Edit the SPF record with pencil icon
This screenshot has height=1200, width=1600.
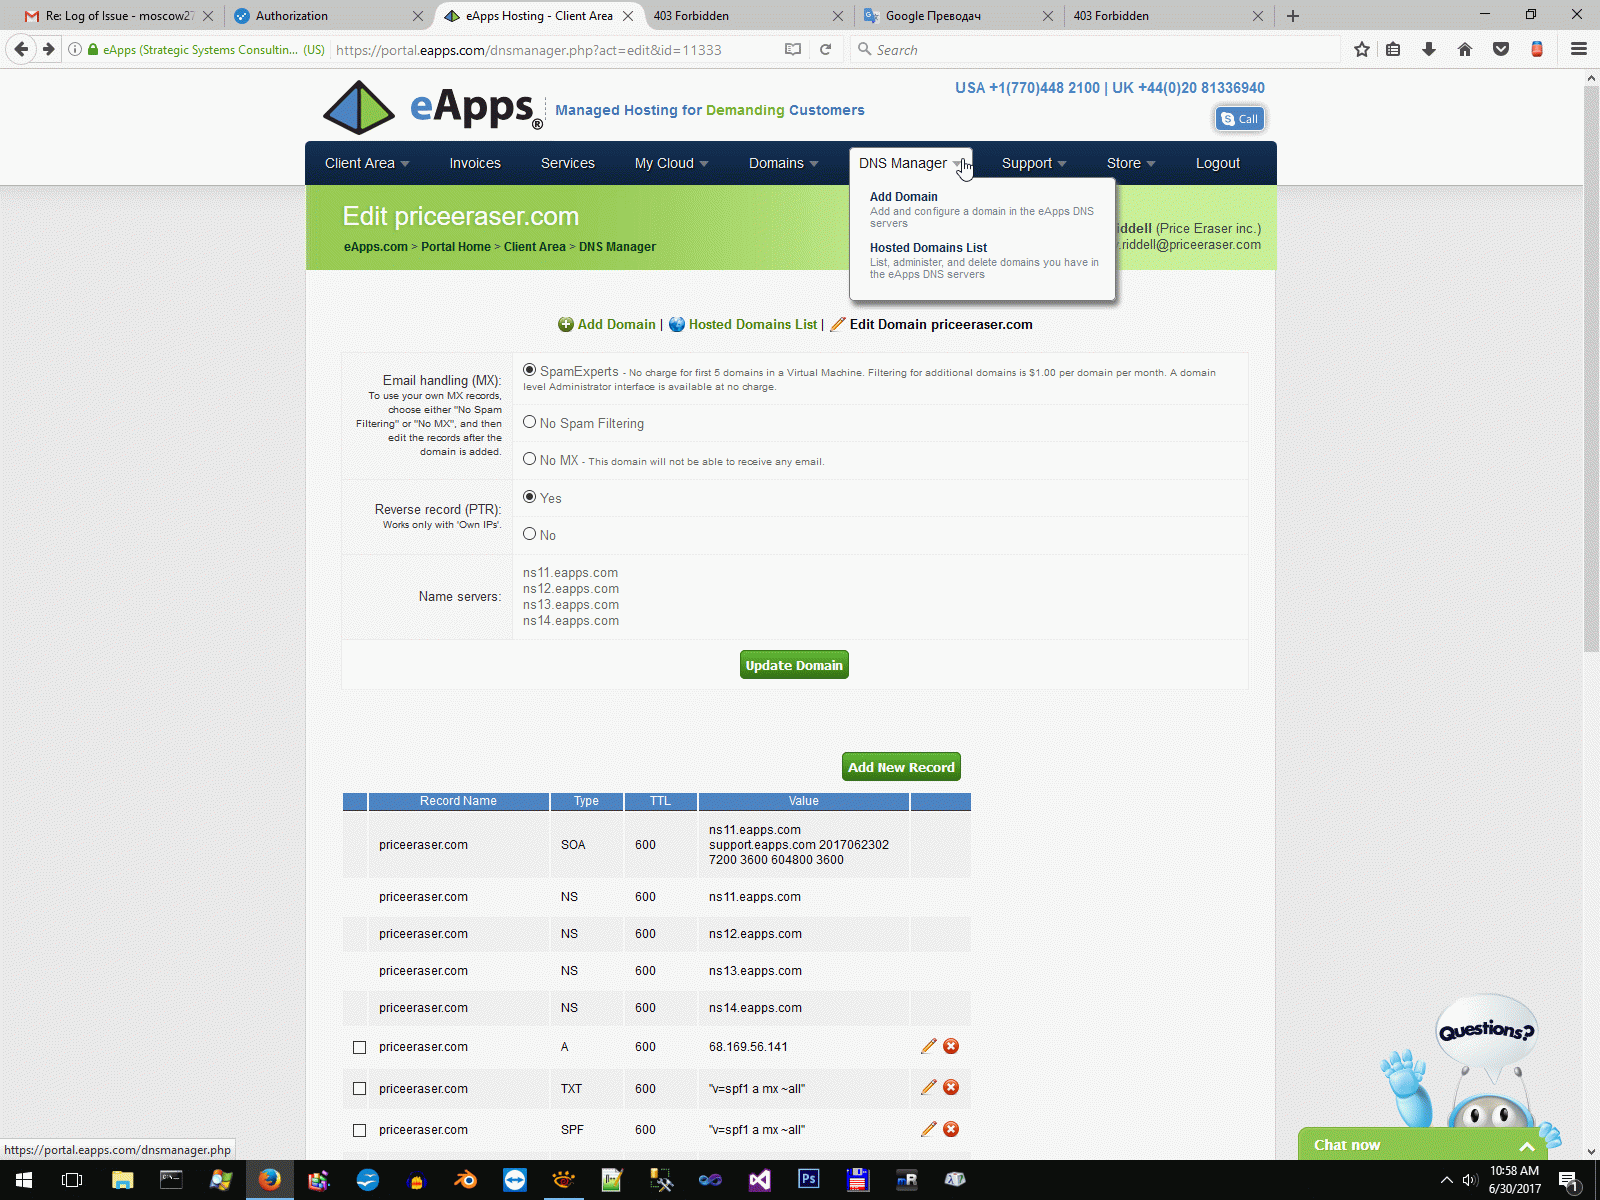(929, 1129)
